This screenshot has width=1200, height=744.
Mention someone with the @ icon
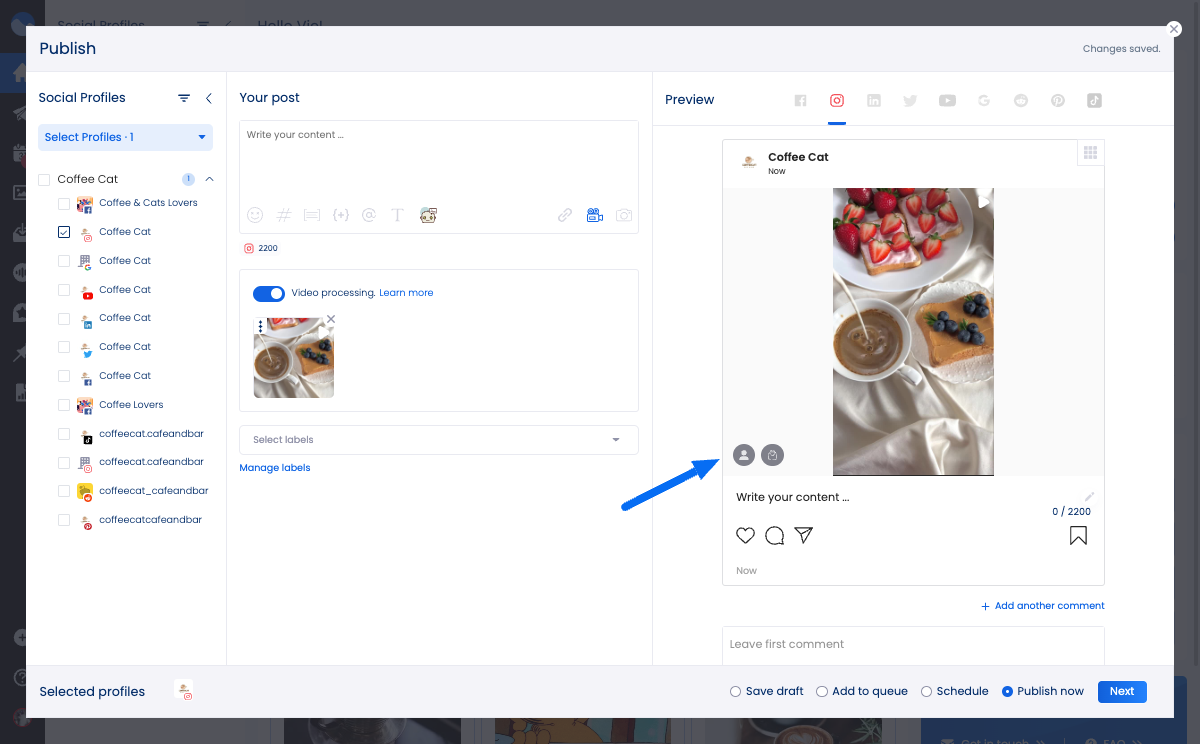point(369,215)
